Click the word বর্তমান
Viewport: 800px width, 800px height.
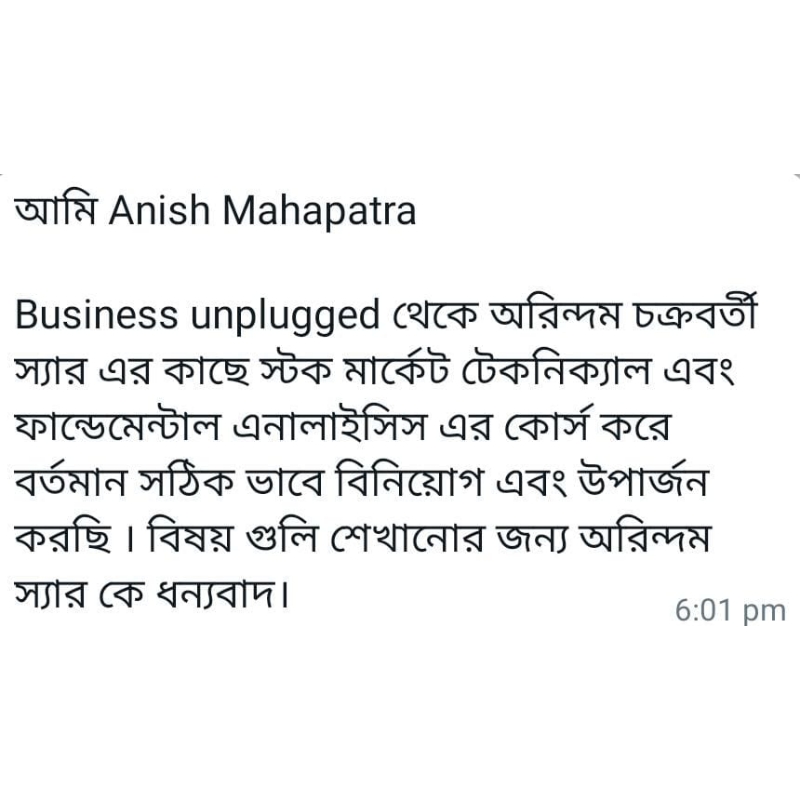click(70, 481)
